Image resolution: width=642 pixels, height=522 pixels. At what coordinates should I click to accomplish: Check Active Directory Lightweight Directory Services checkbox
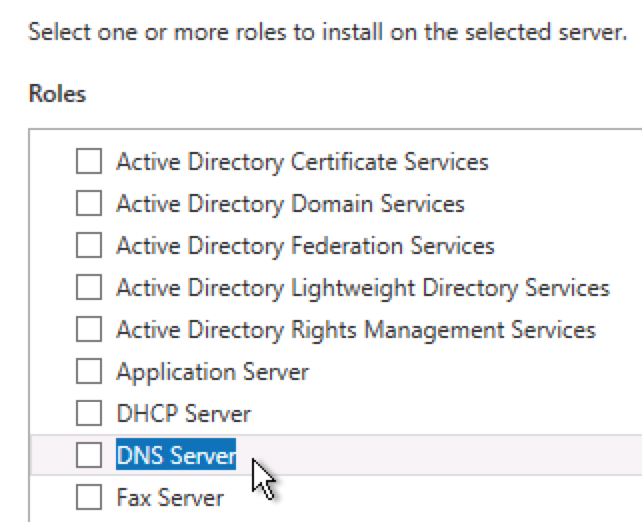pyautogui.click(x=89, y=287)
